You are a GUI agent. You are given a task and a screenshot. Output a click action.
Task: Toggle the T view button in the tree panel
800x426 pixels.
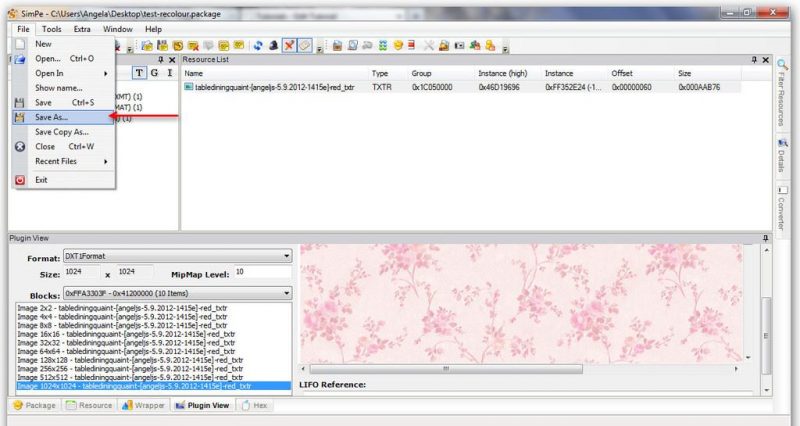pos(139,73)
